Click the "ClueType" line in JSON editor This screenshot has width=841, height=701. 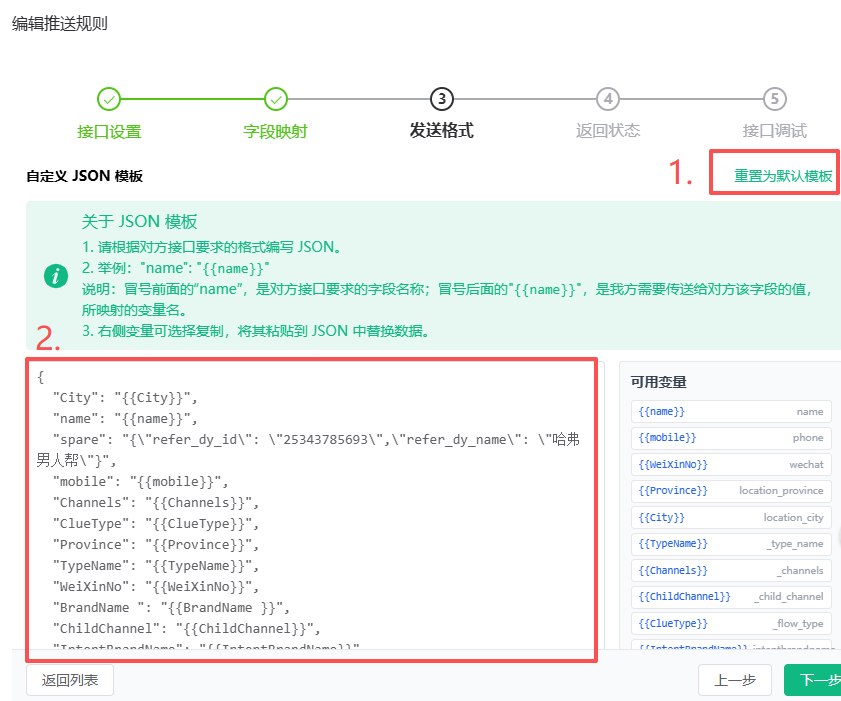[156, 523]
